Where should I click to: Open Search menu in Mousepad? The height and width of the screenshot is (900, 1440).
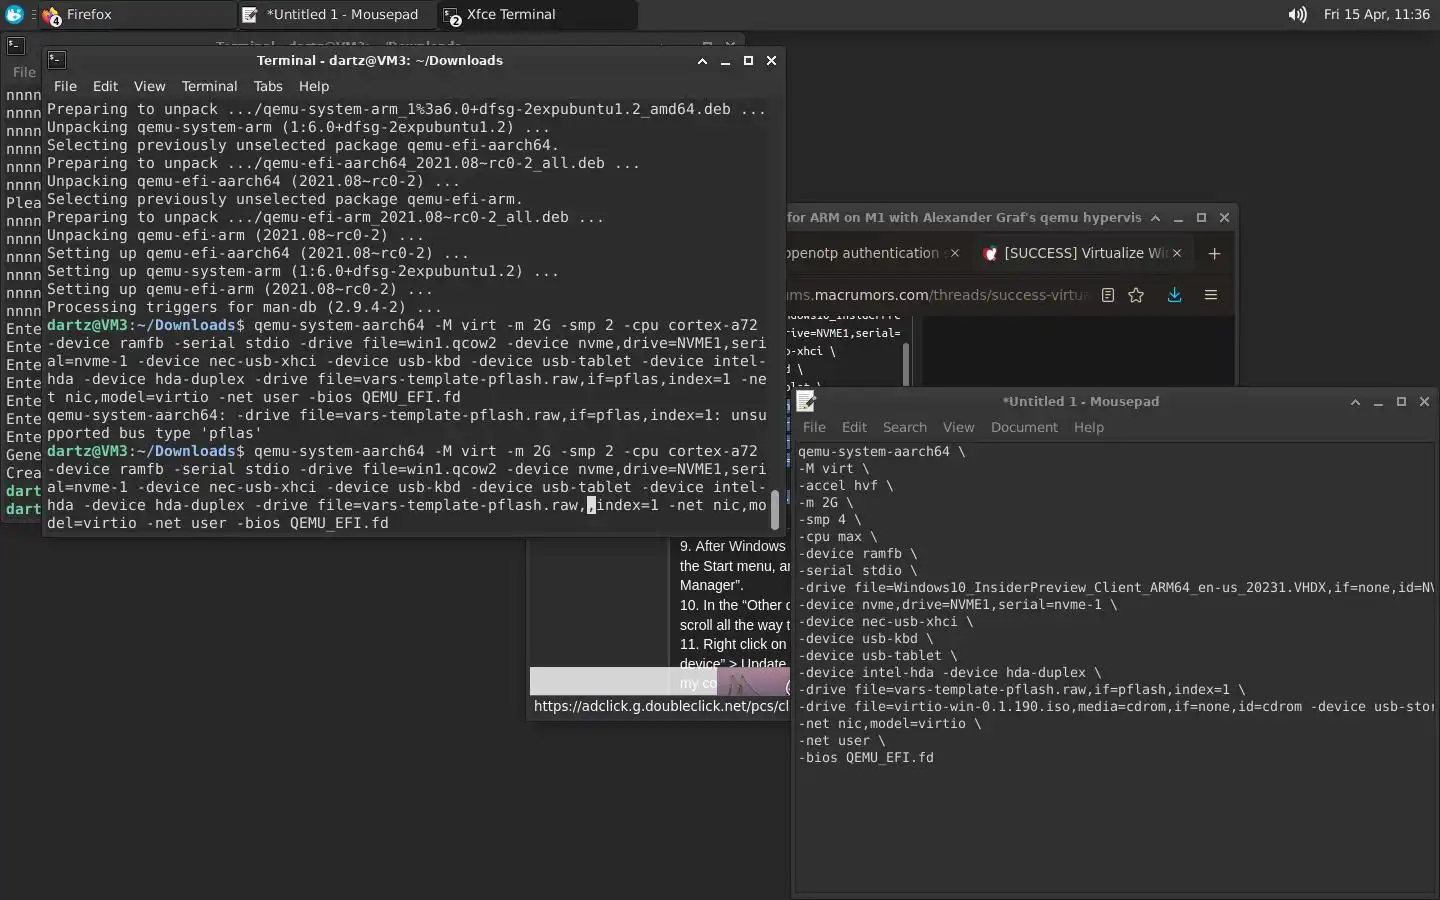pos(904,427)
